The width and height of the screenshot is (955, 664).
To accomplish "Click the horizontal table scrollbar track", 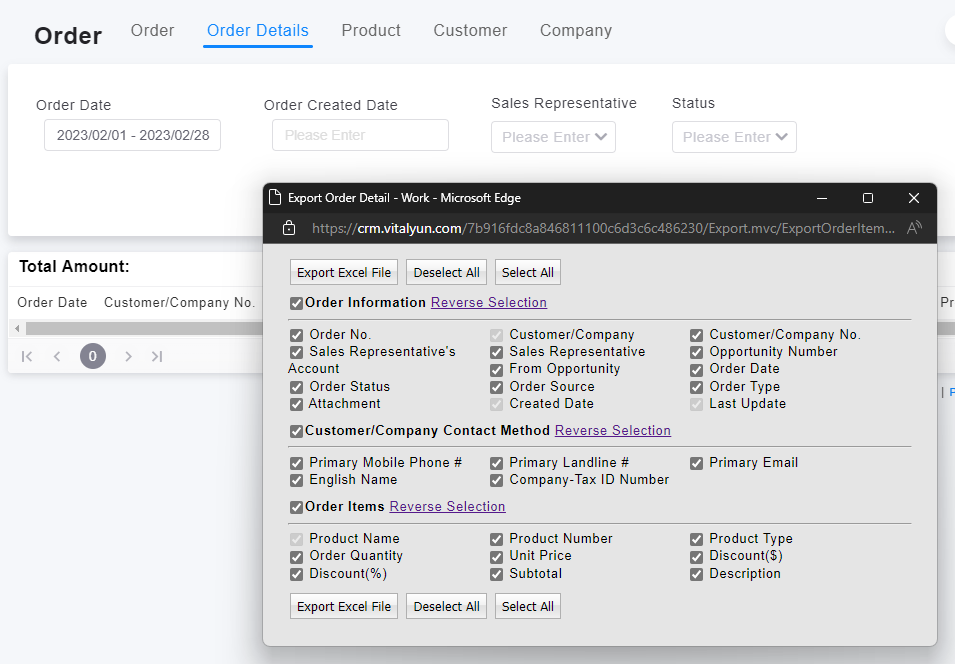I will 144,329.
